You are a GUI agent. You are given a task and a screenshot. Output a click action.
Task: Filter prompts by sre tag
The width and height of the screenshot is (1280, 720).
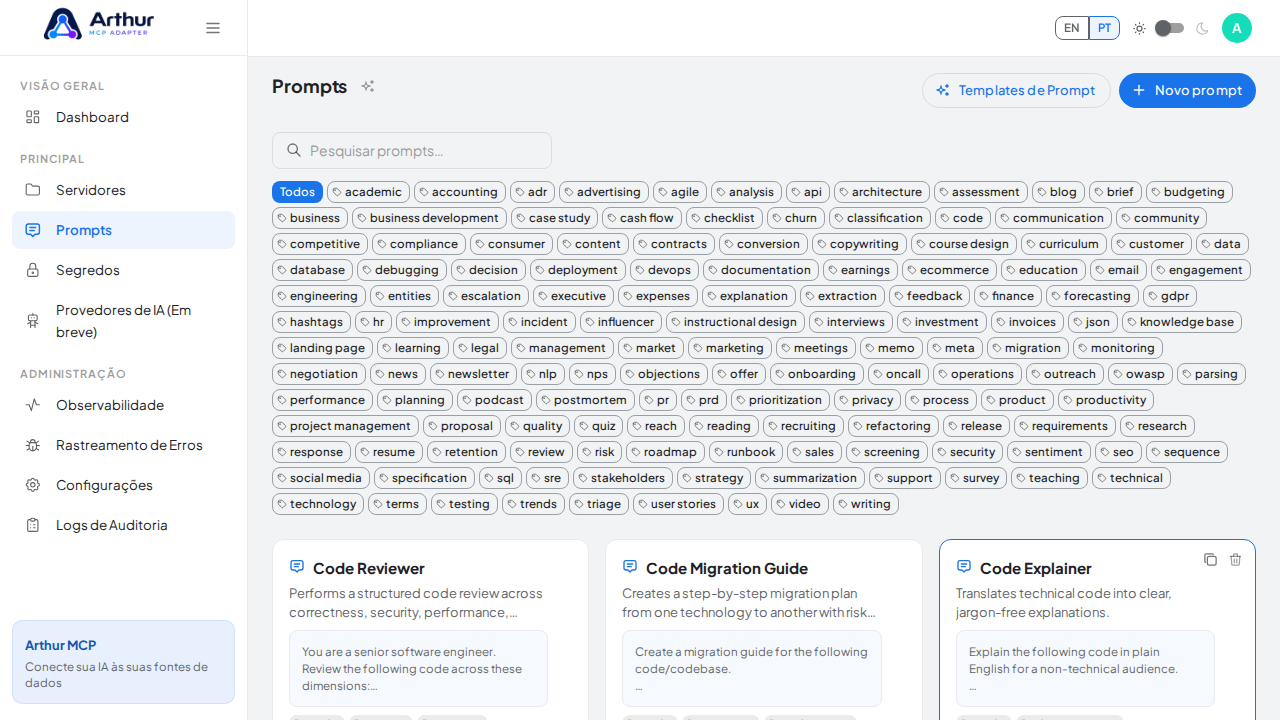pyautogui.click(x=547, y=478)
